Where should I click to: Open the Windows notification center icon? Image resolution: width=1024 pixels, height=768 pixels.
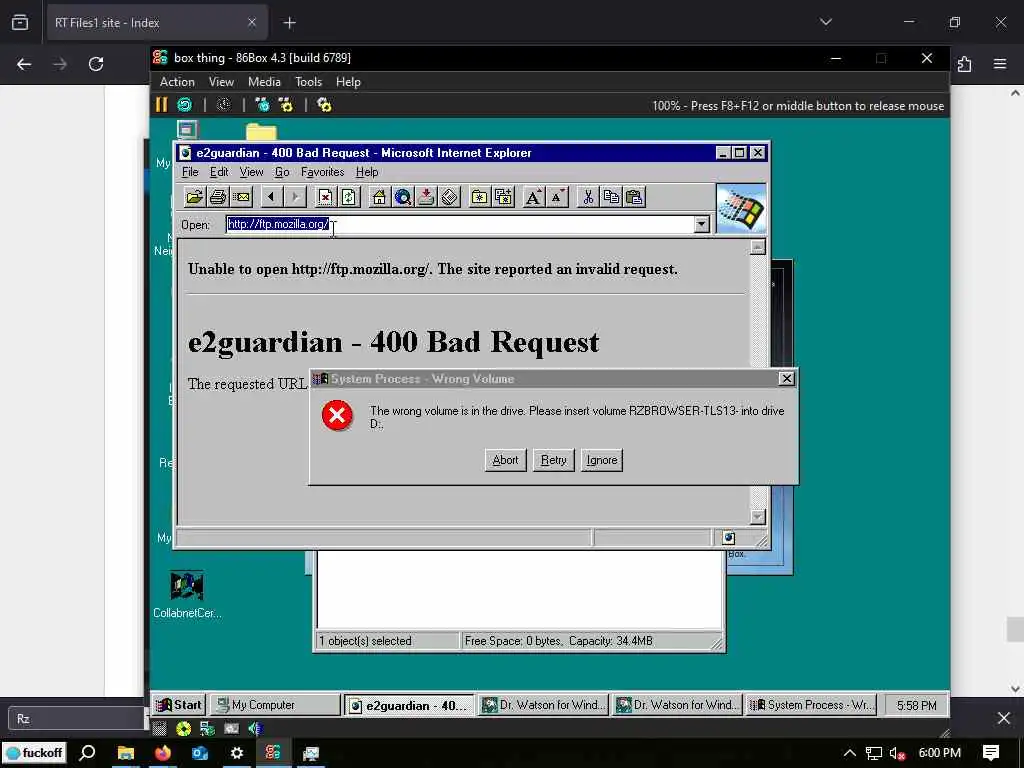(x=991, y=753)
